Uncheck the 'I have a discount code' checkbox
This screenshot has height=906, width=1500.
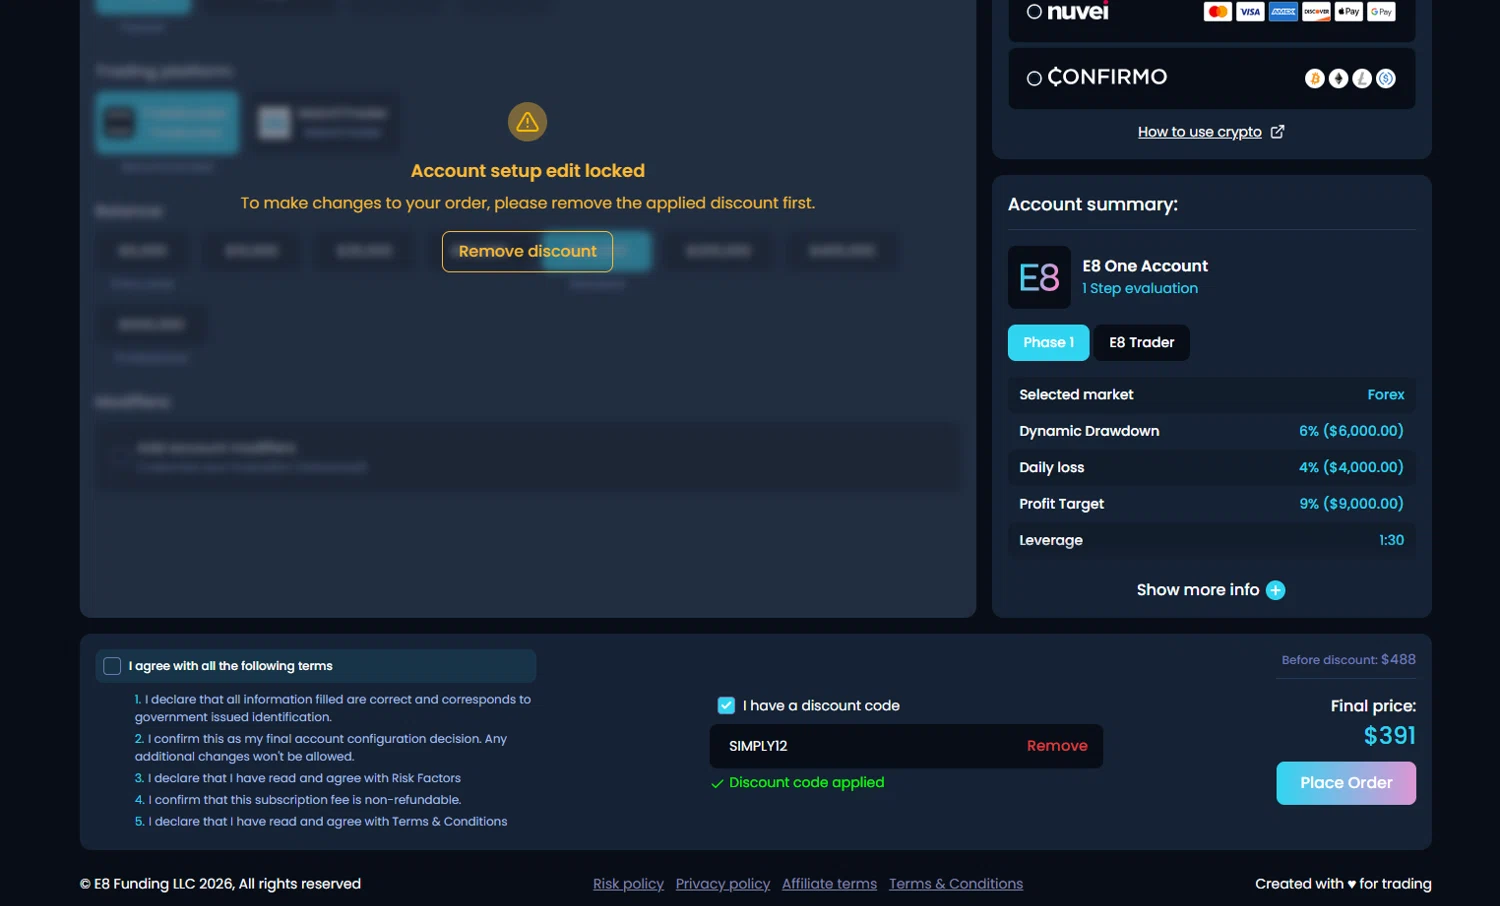(726, 706)
